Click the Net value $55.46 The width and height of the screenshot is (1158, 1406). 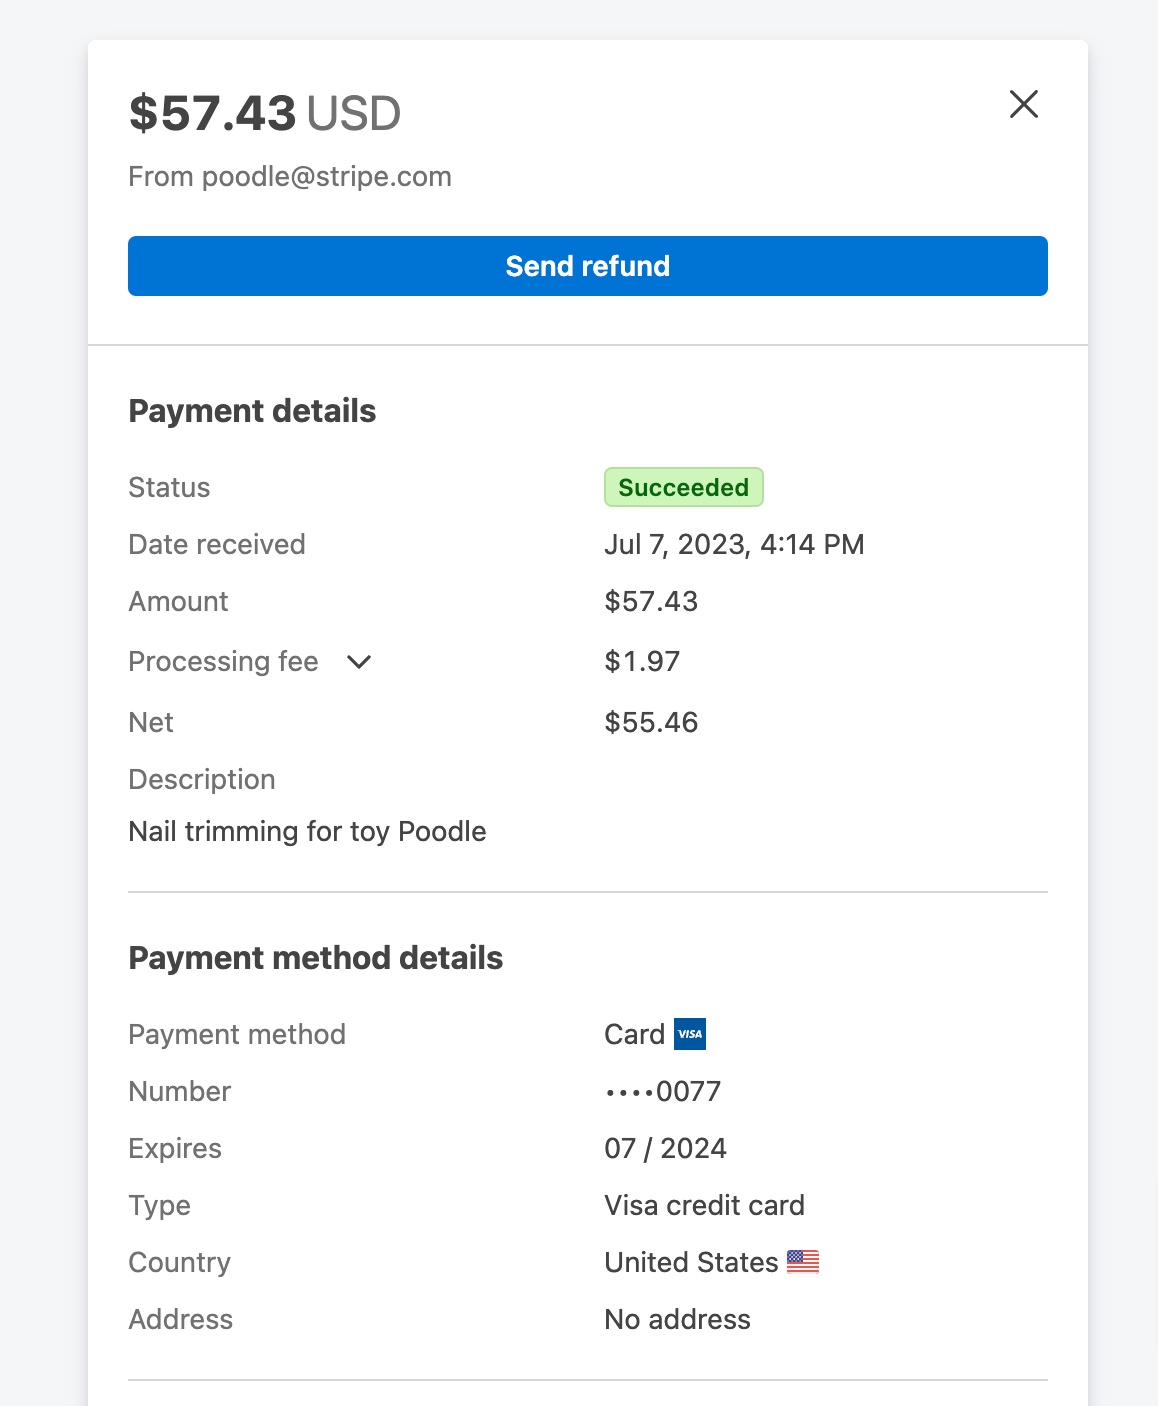652,722
